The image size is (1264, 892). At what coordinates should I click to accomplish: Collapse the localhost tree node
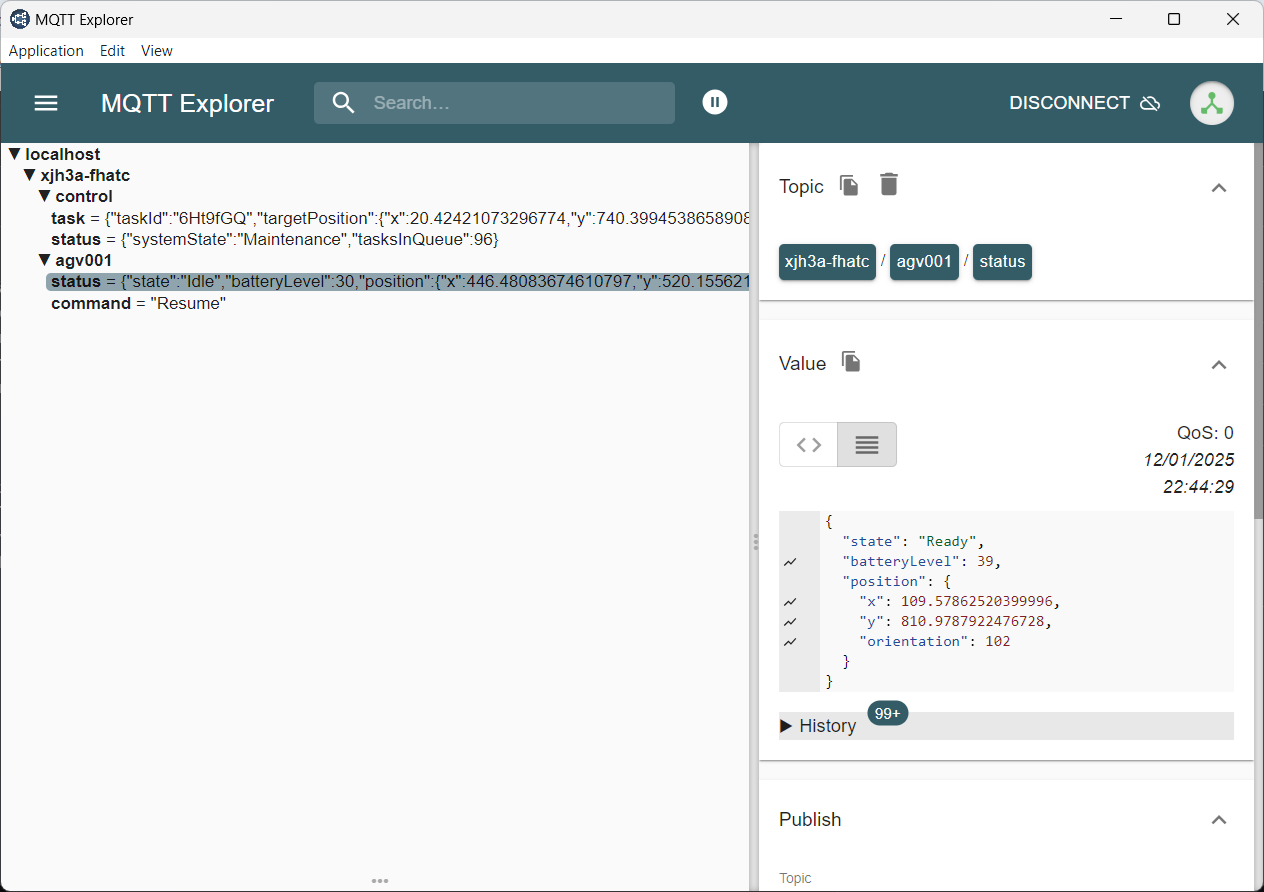(15, 154)
